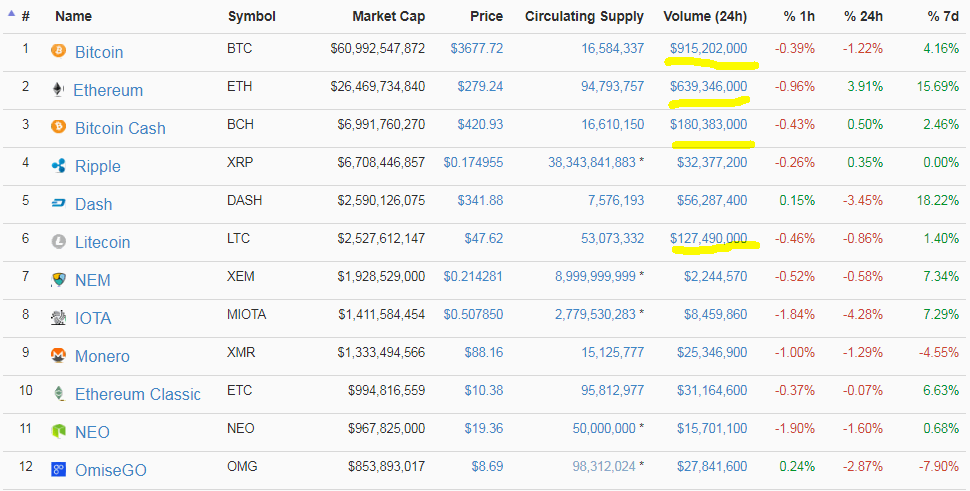Sort by Circulating Supply header
The height and width of the screenshot is (491, 970).
pos(585,17)
